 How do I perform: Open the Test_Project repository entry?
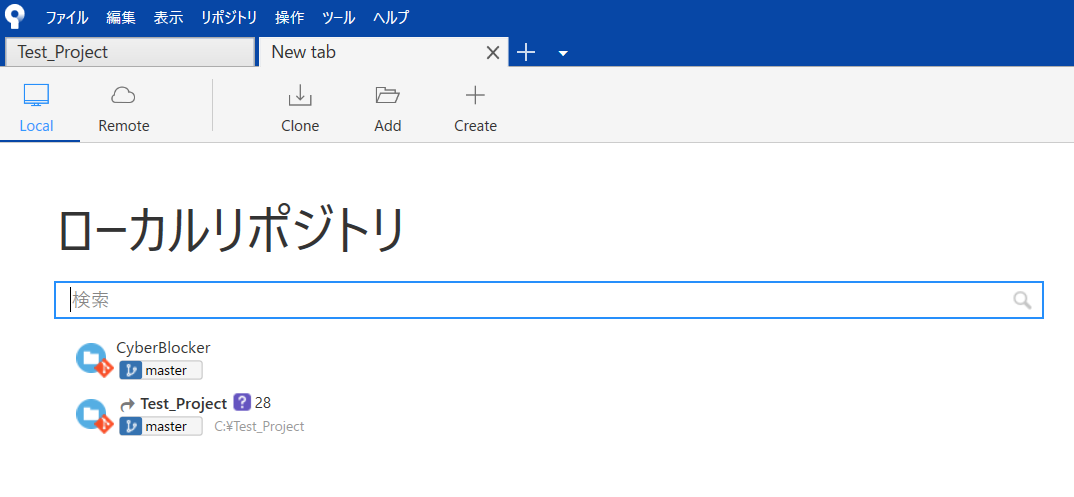184,404
